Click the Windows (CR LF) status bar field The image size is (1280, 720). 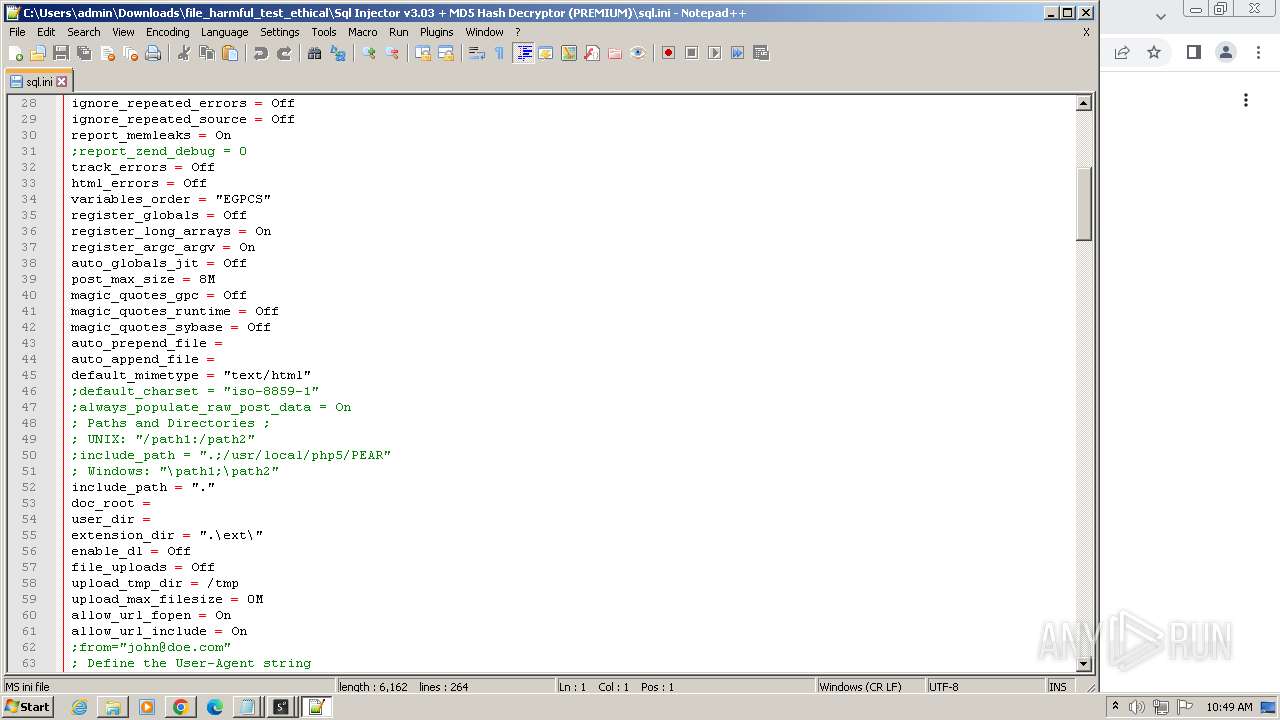870,687
